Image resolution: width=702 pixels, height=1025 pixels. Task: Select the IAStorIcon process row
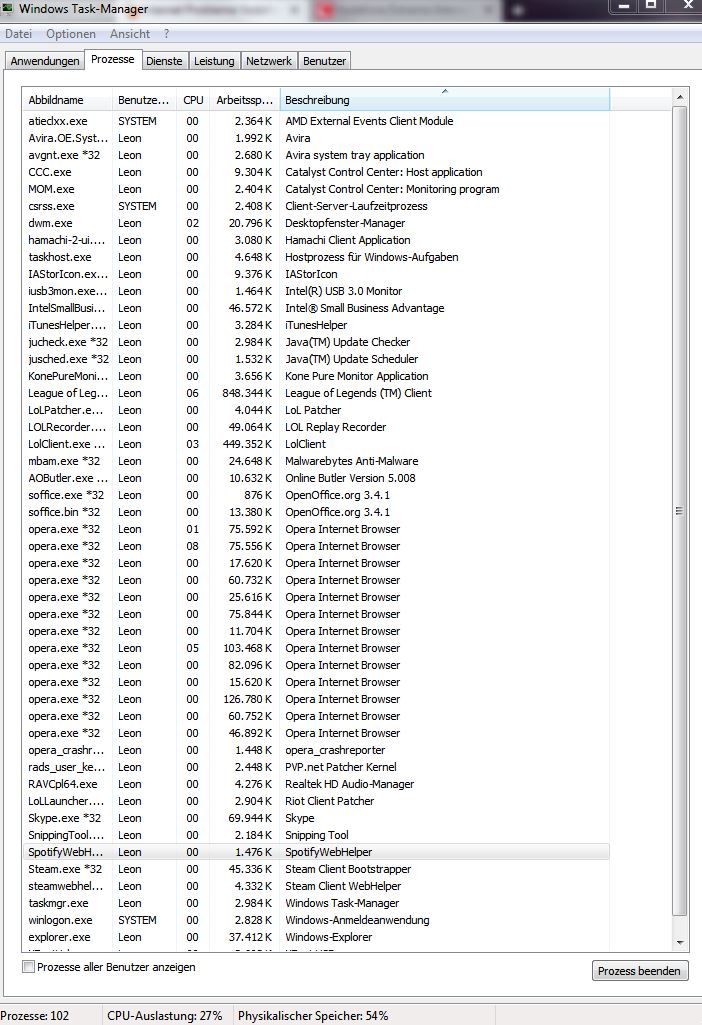pos(316,274)
